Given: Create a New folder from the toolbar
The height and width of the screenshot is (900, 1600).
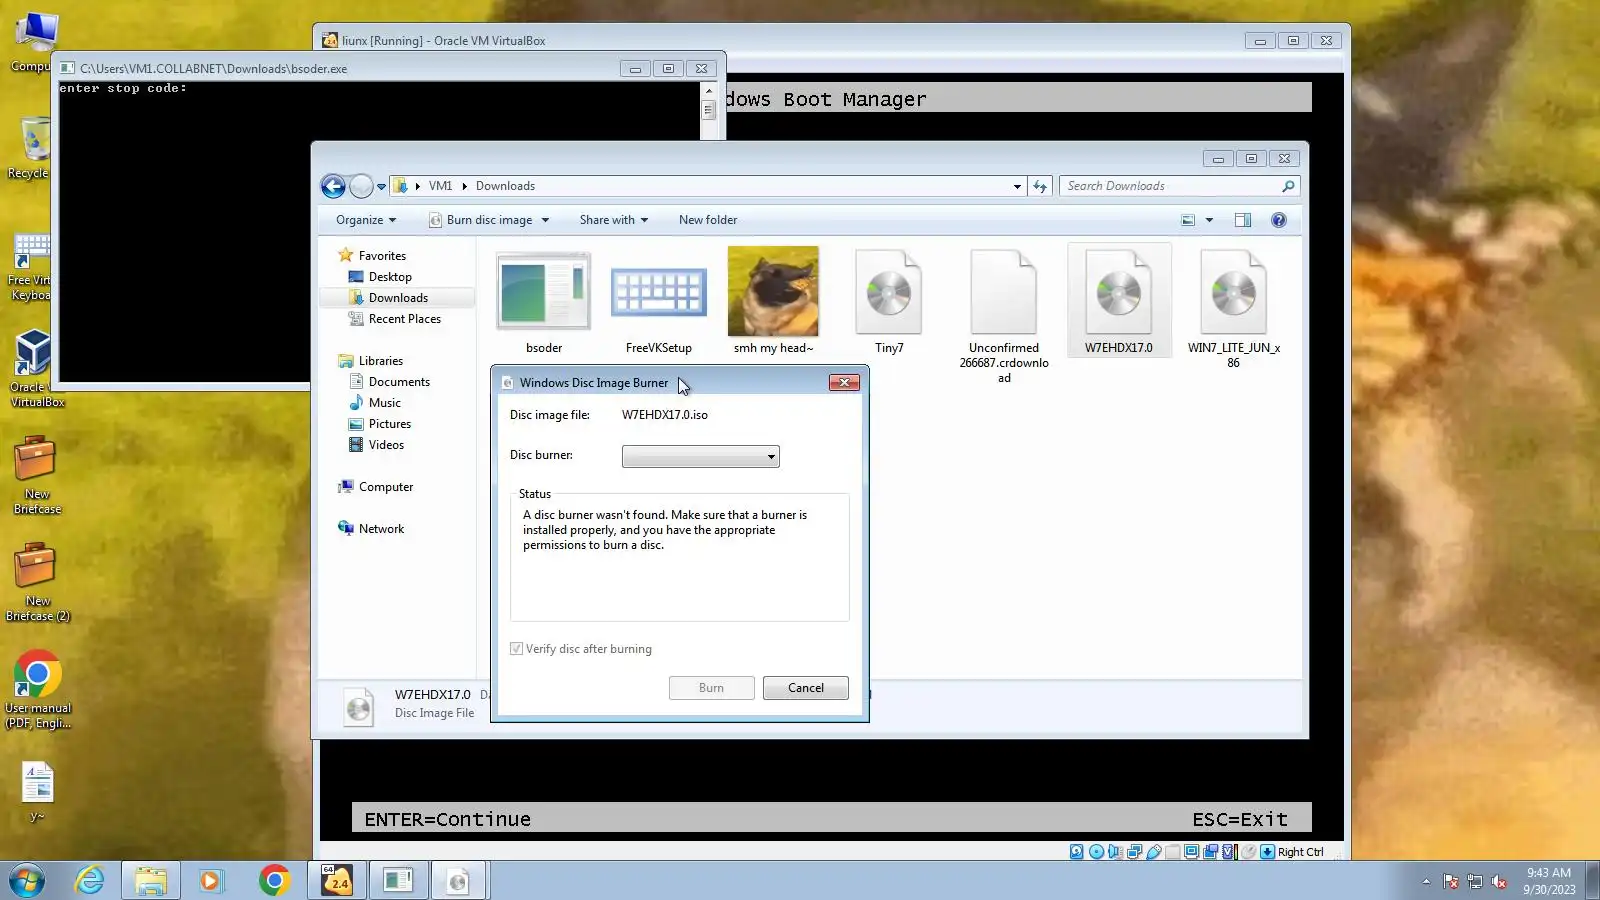Looking at the screenshot, I should coord(708,220).
